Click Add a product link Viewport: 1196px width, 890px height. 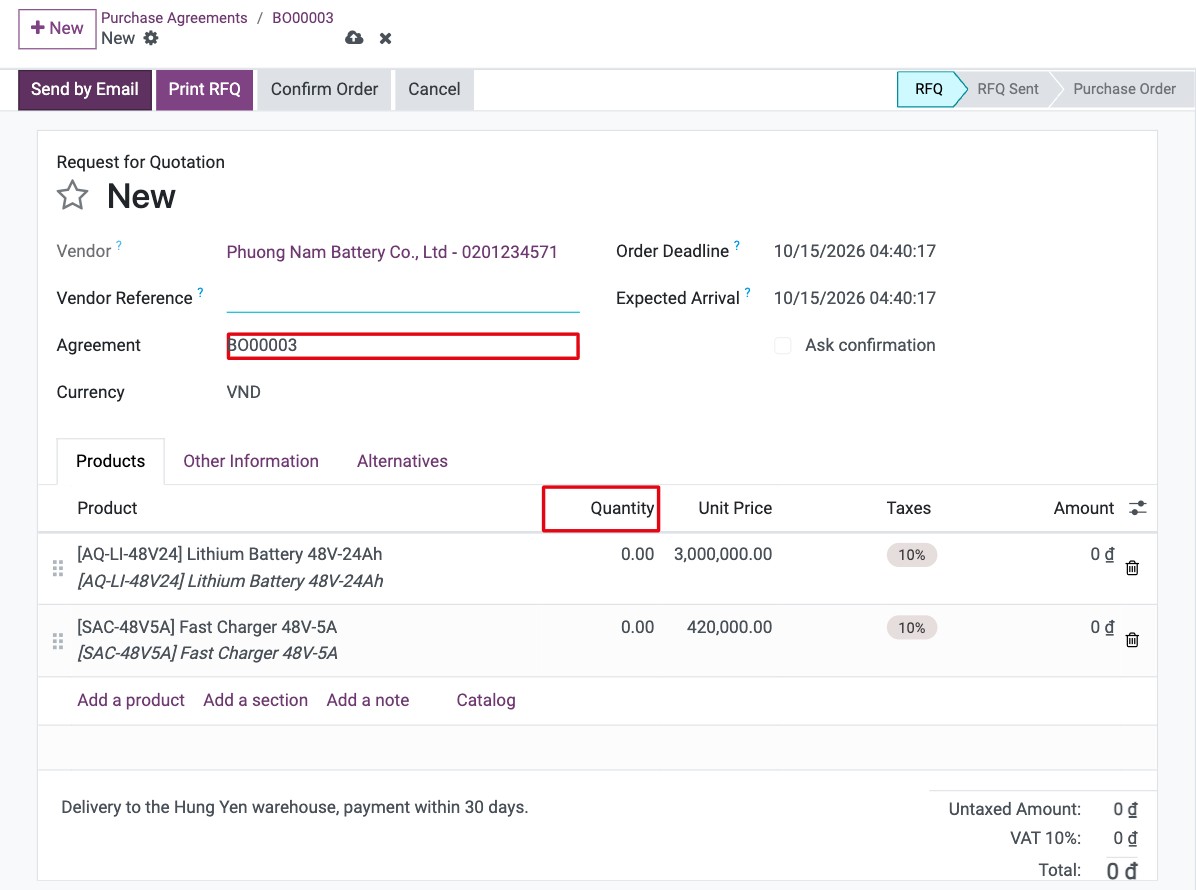pyautogui.click(x=130, y=700)
